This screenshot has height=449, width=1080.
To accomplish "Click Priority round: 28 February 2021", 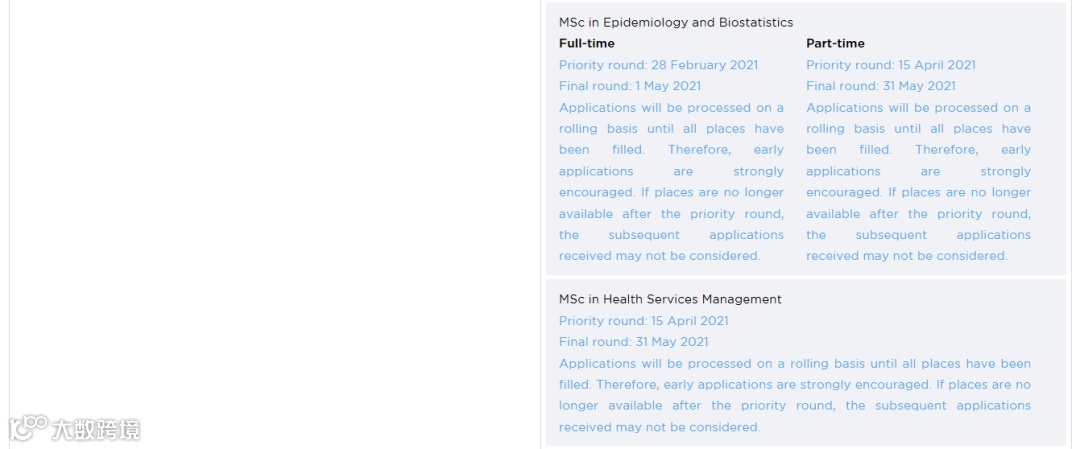I will point(658,65).
